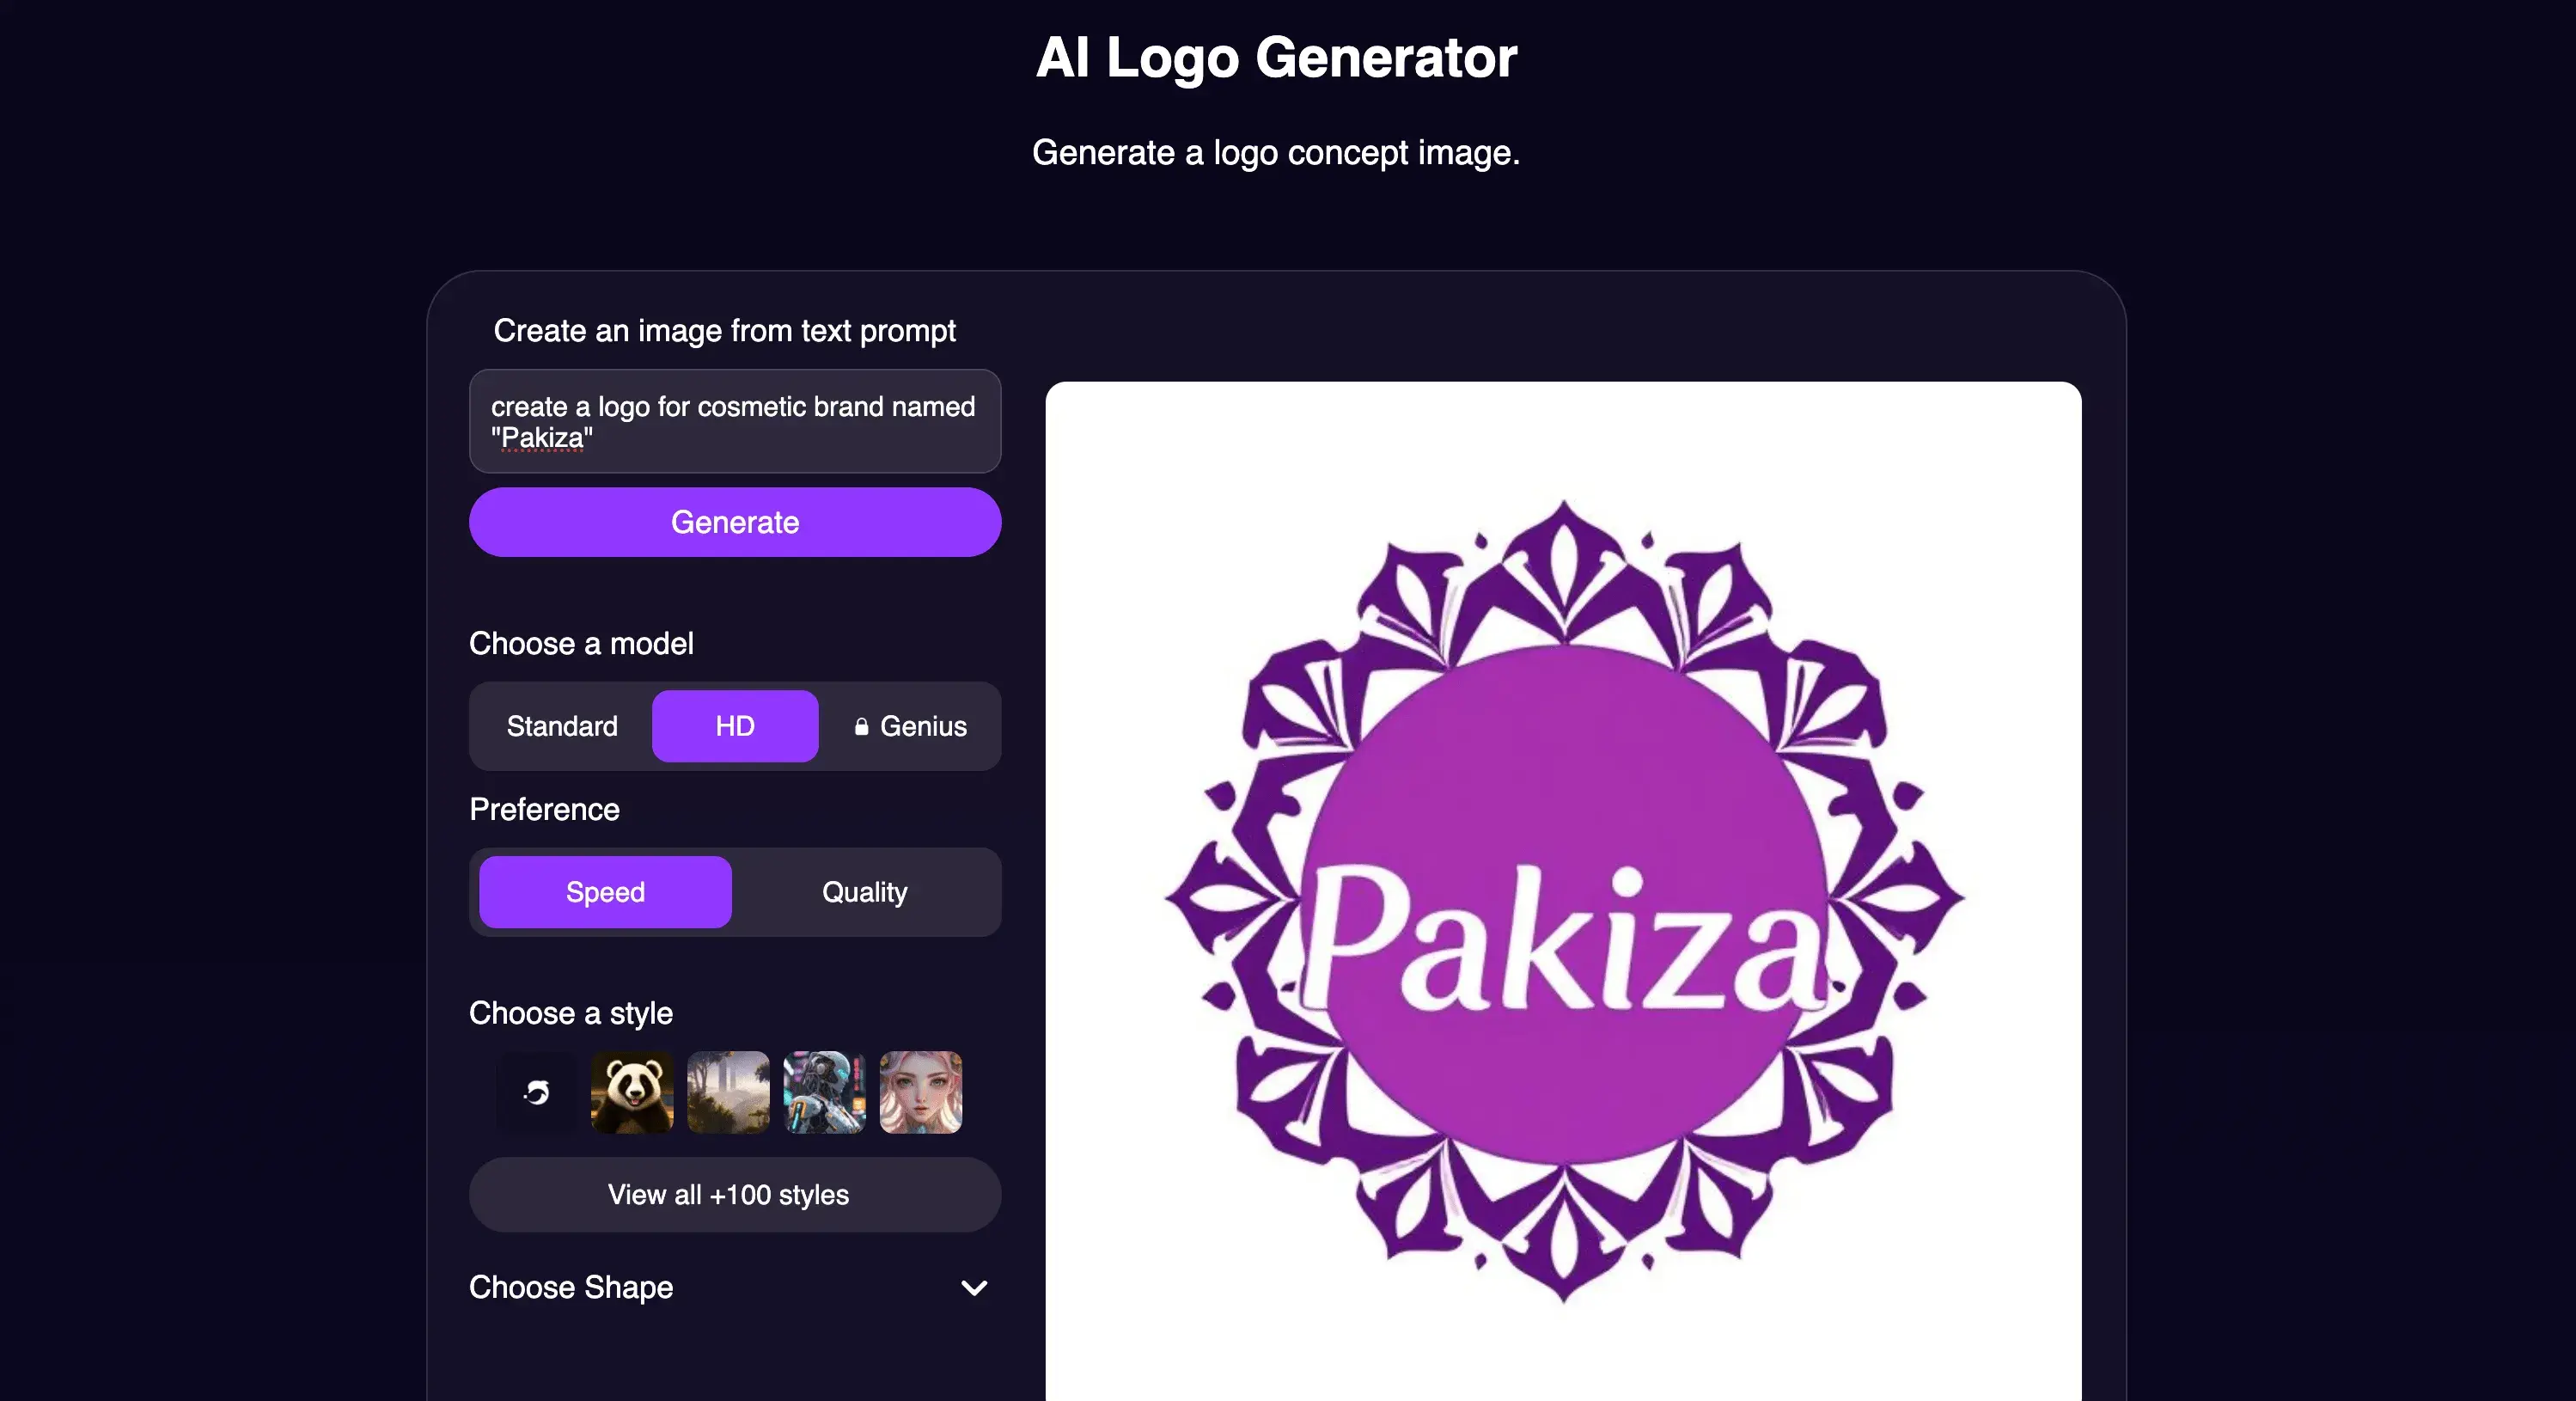Choose the anime girl style thumbnail
2576x1401 pixels.
tap(921, 1092)
